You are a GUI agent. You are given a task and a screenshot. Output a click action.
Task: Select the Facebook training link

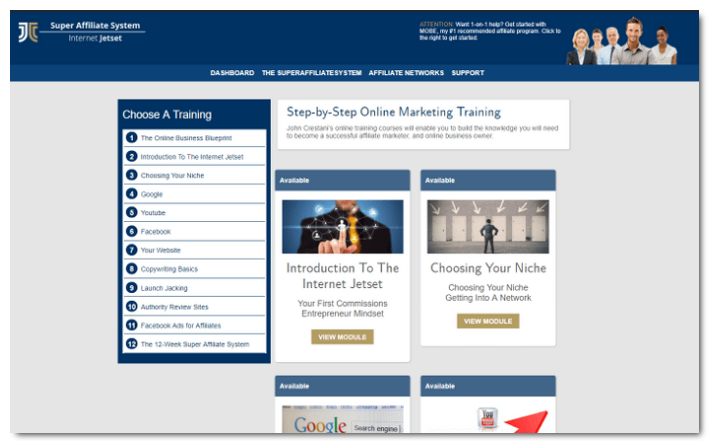click(x=155, y=232)
